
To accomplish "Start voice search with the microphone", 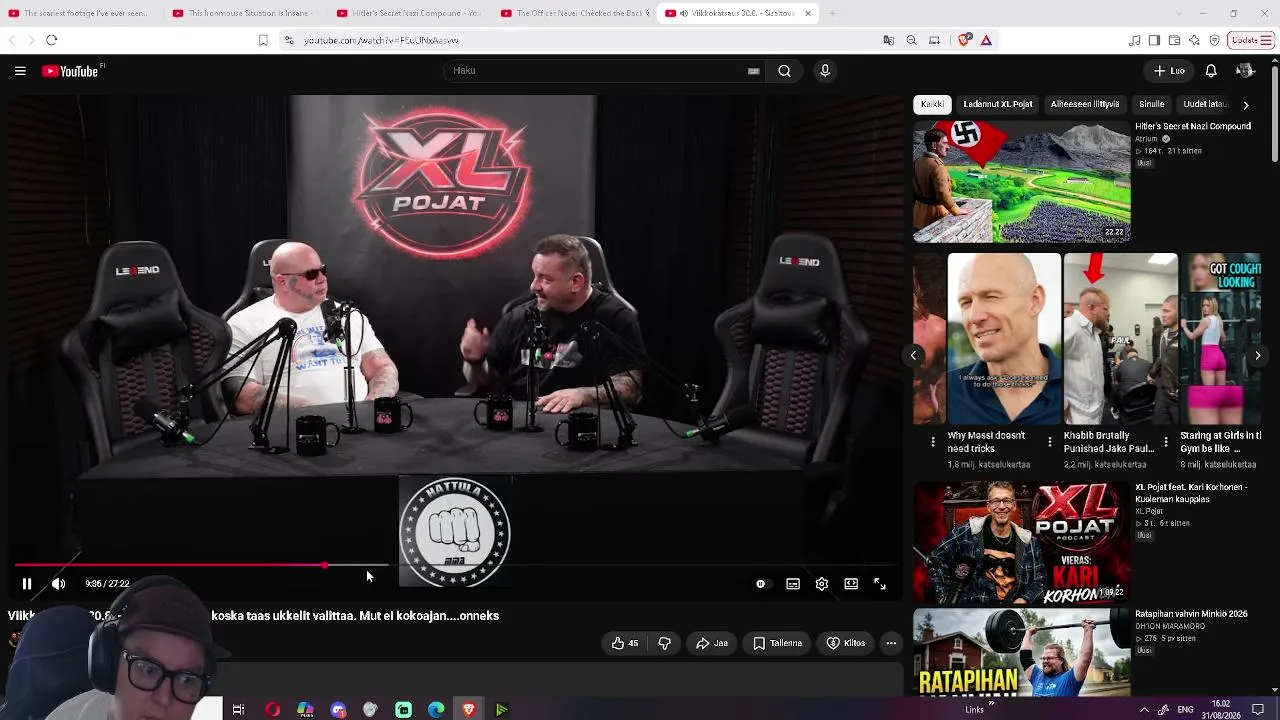I will (825, 71).
